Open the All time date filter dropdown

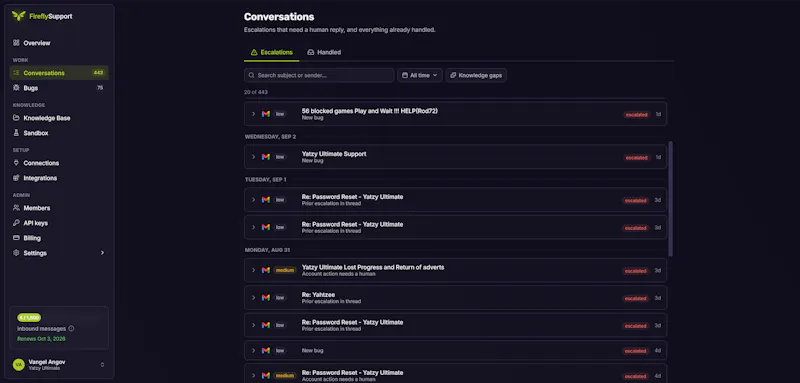point(420,75)
